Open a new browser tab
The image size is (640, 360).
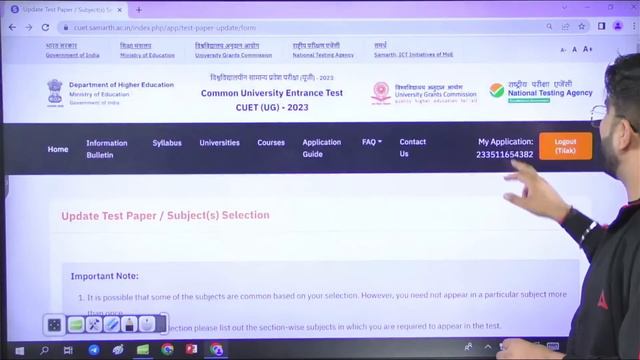[x=139, y=9]
